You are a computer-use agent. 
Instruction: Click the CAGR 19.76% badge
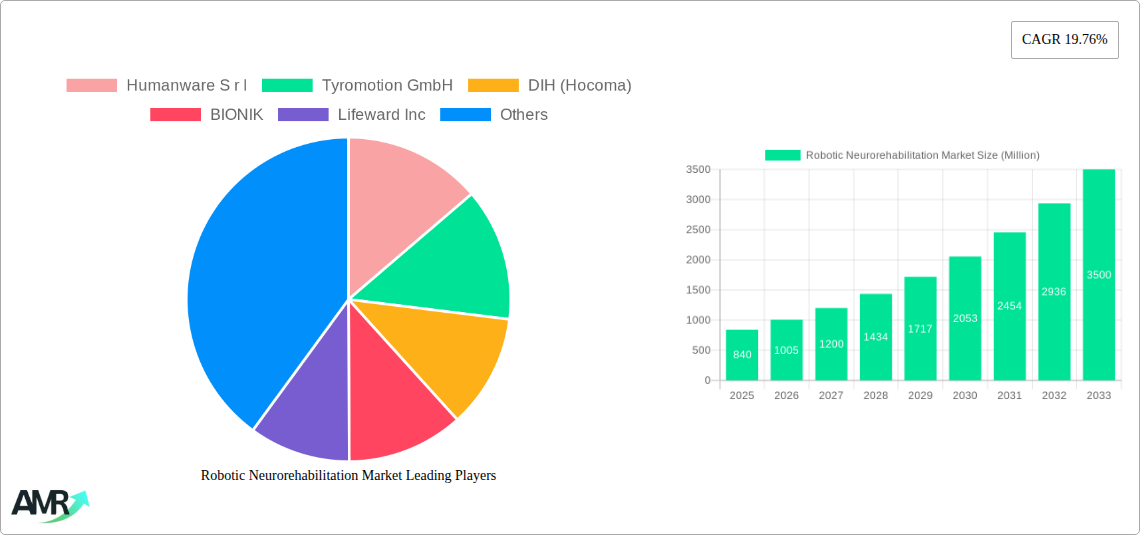tap(1064, 40)
